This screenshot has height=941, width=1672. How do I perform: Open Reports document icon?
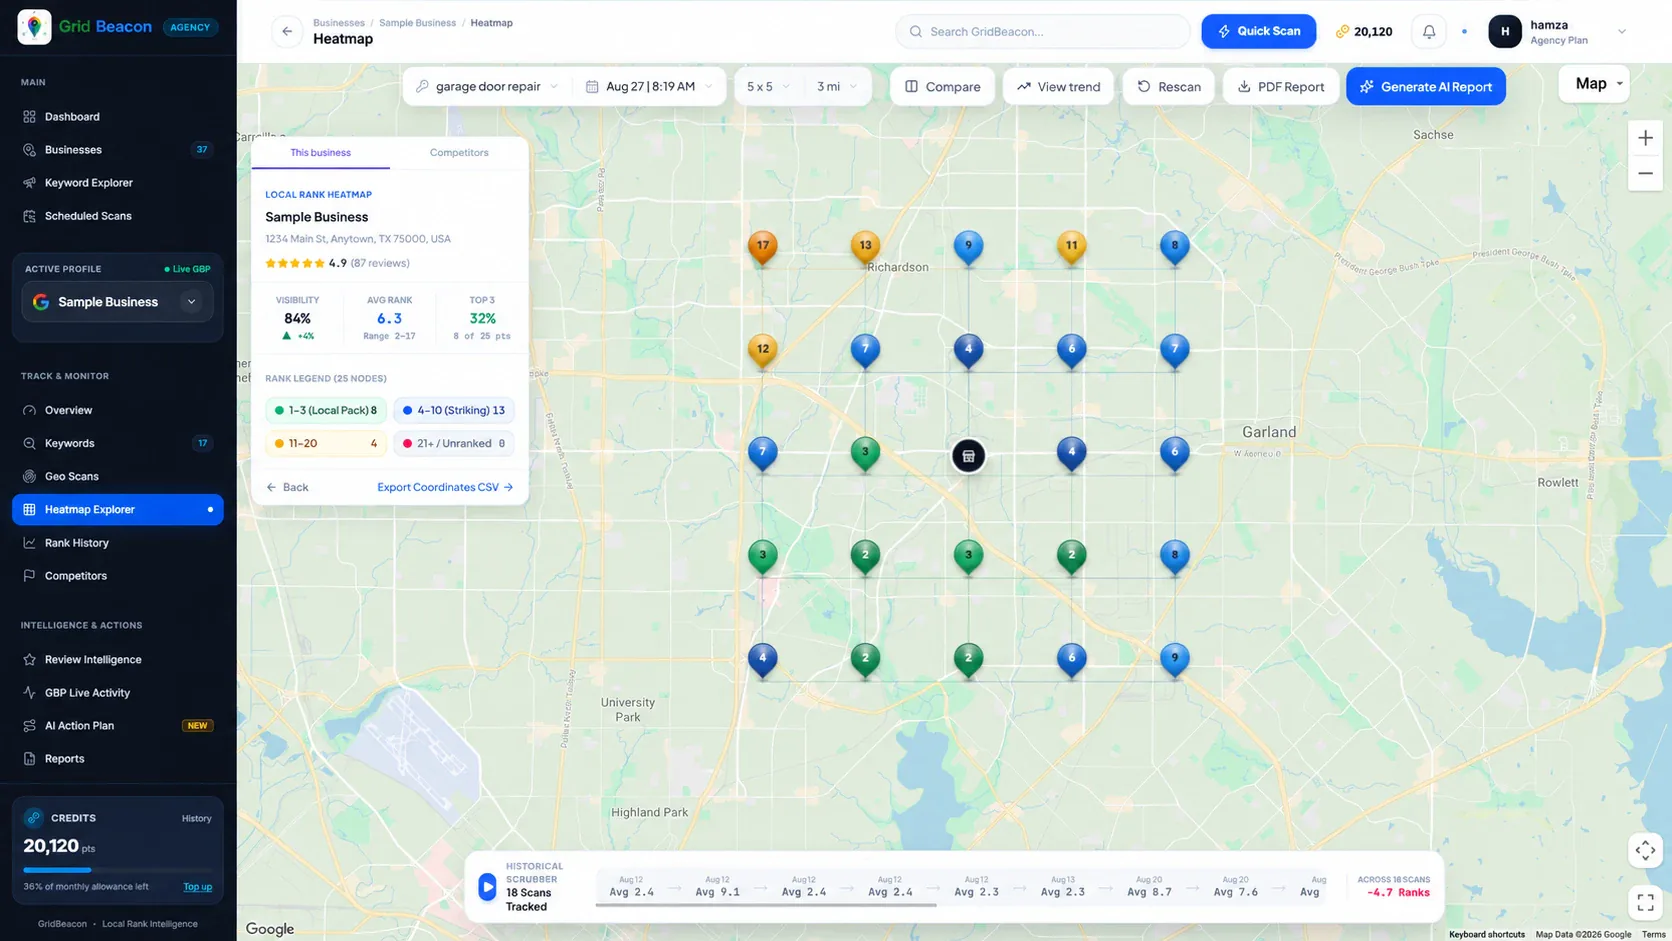tap(29, 759)
